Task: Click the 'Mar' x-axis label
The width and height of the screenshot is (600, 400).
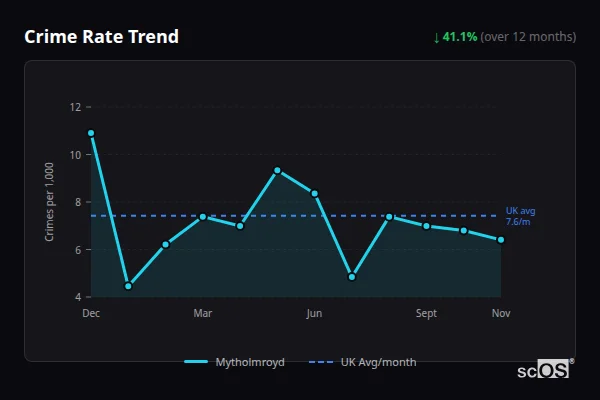Action: 203,313
